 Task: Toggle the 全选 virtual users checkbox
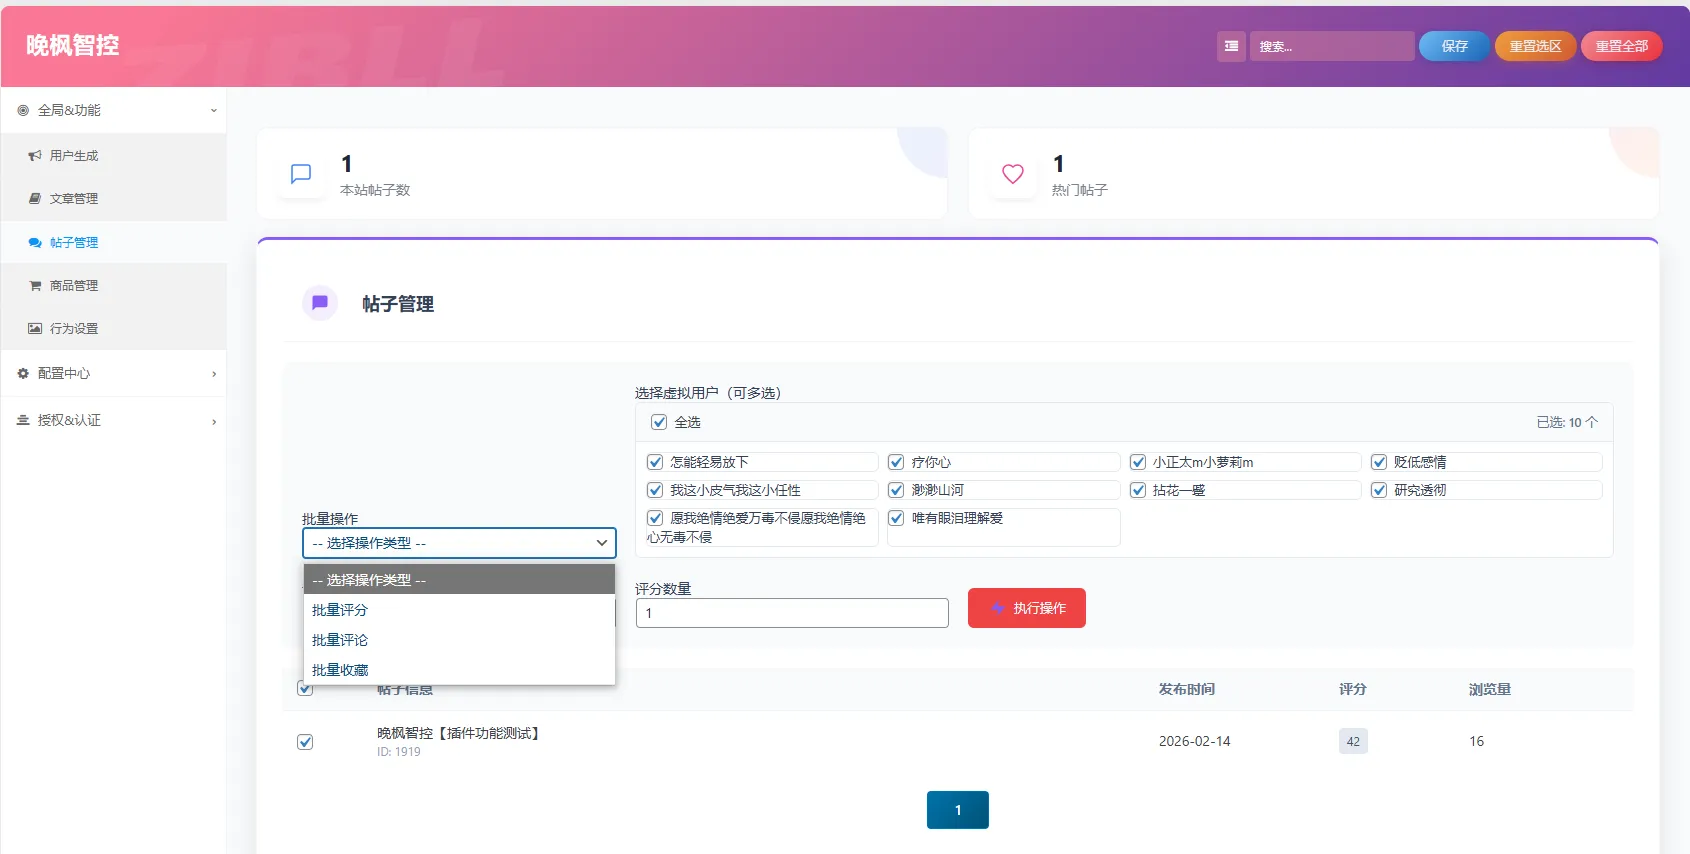659,422
